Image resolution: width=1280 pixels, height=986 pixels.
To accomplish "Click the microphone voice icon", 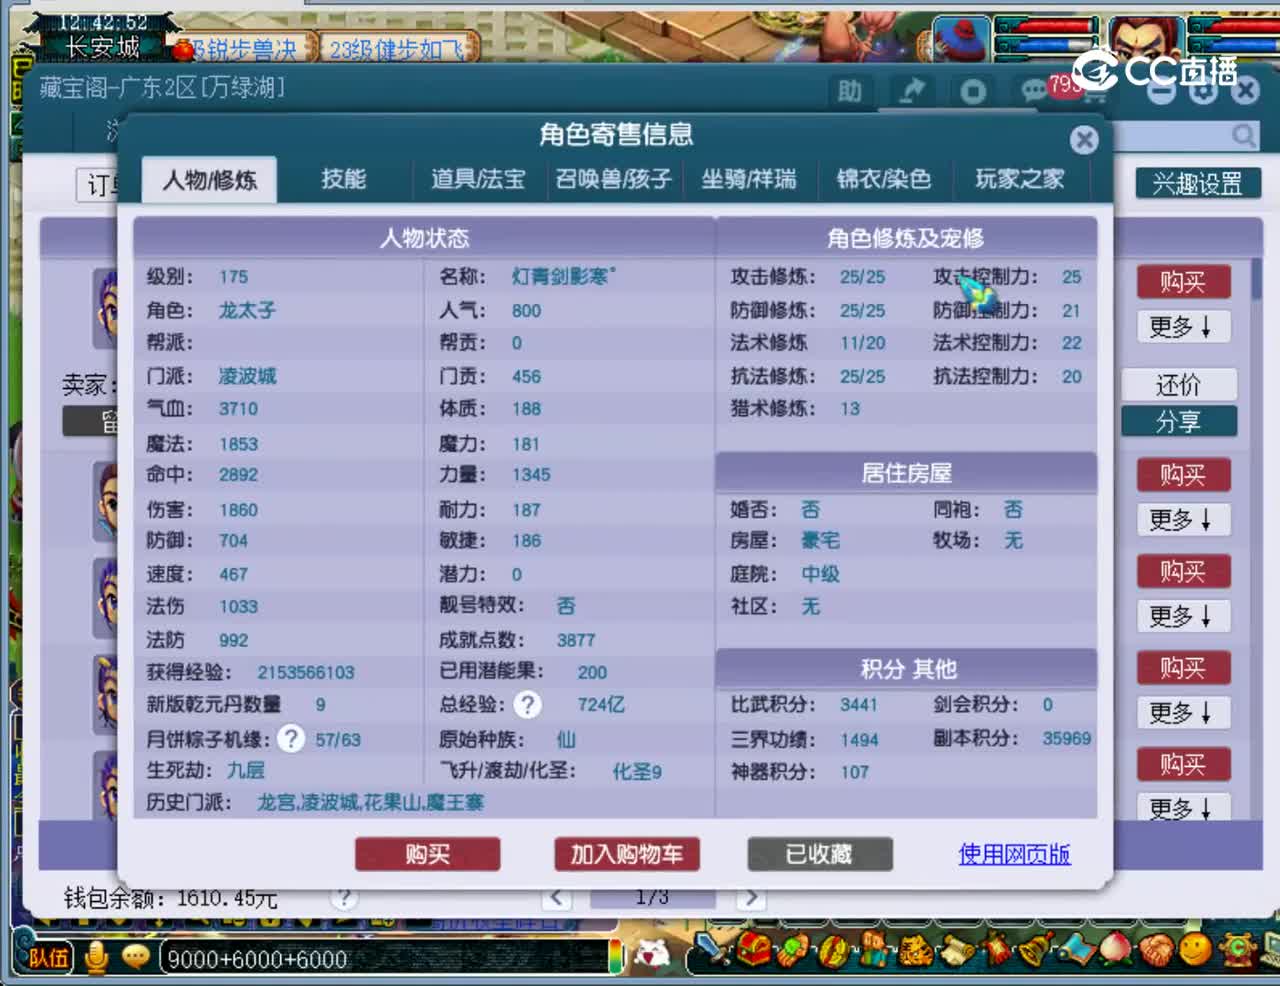I will pyautogui.click(x=97, y=957).
